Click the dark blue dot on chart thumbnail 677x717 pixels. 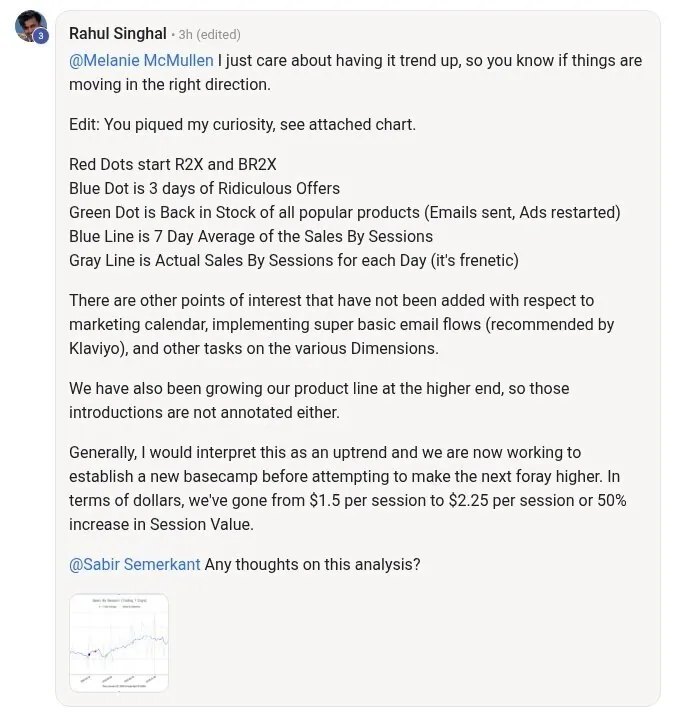pyautogui.click(x=89, y=654)
